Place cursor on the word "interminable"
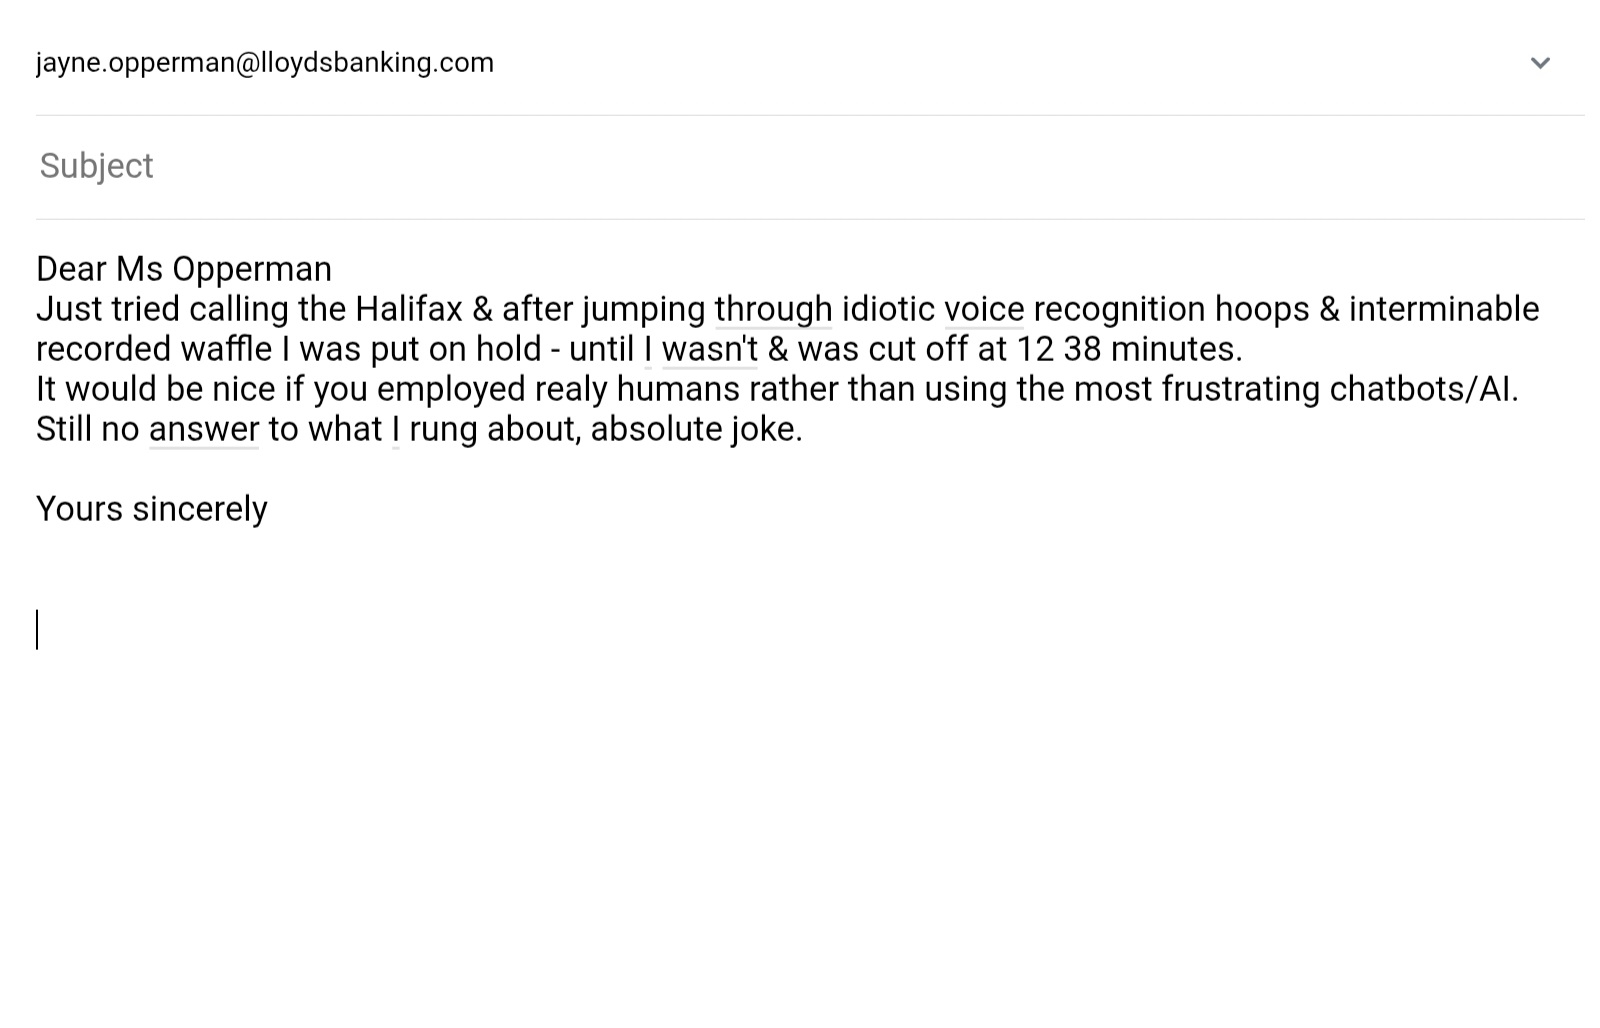 [x=1444, y=309]
